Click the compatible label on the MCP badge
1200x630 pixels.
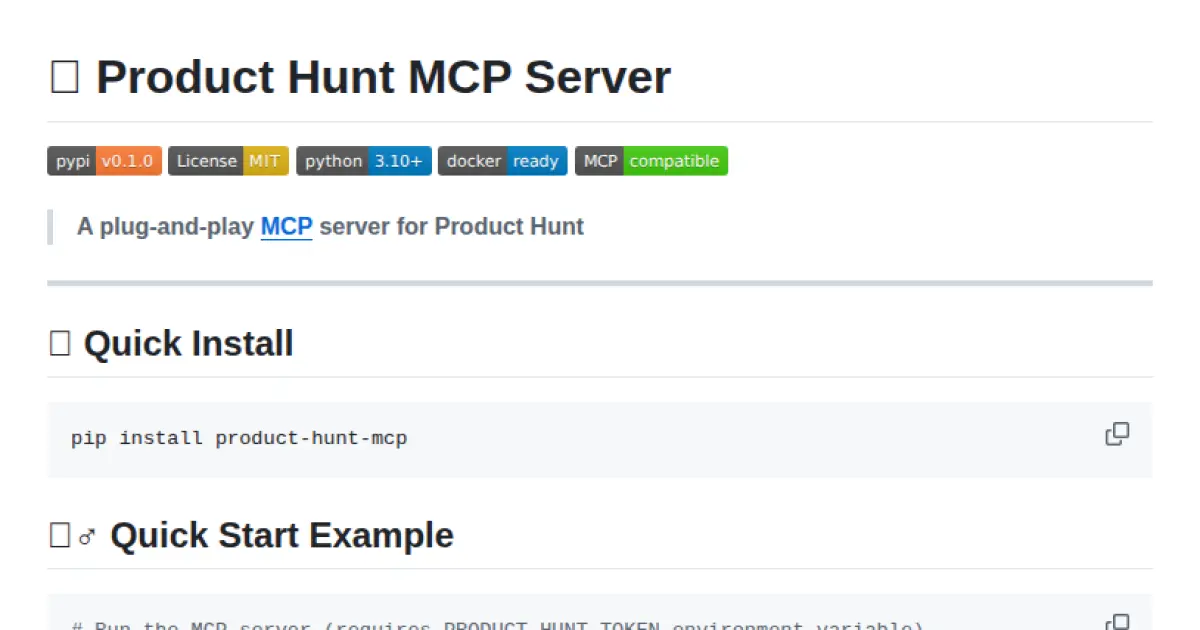point(677,161)
